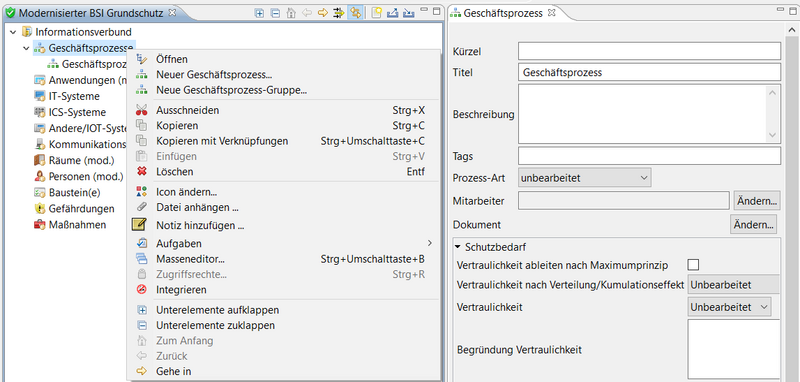Click the Beschreibung text area

(642, 114)
